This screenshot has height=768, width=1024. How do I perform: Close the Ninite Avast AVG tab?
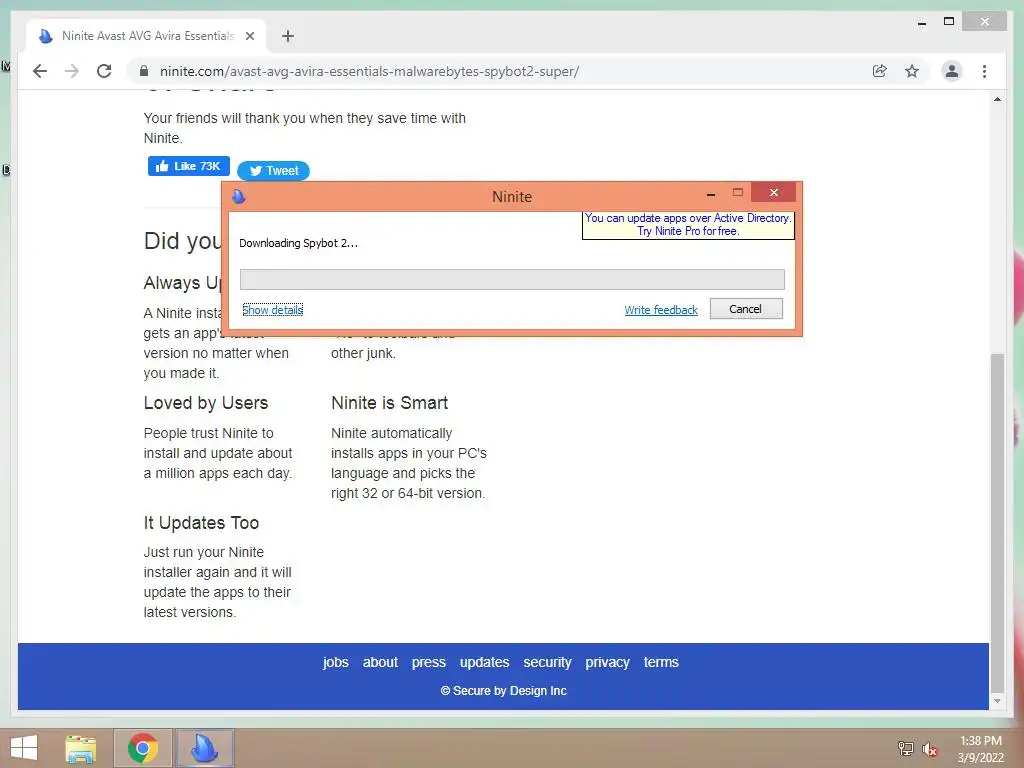click(x=249, y=36)
